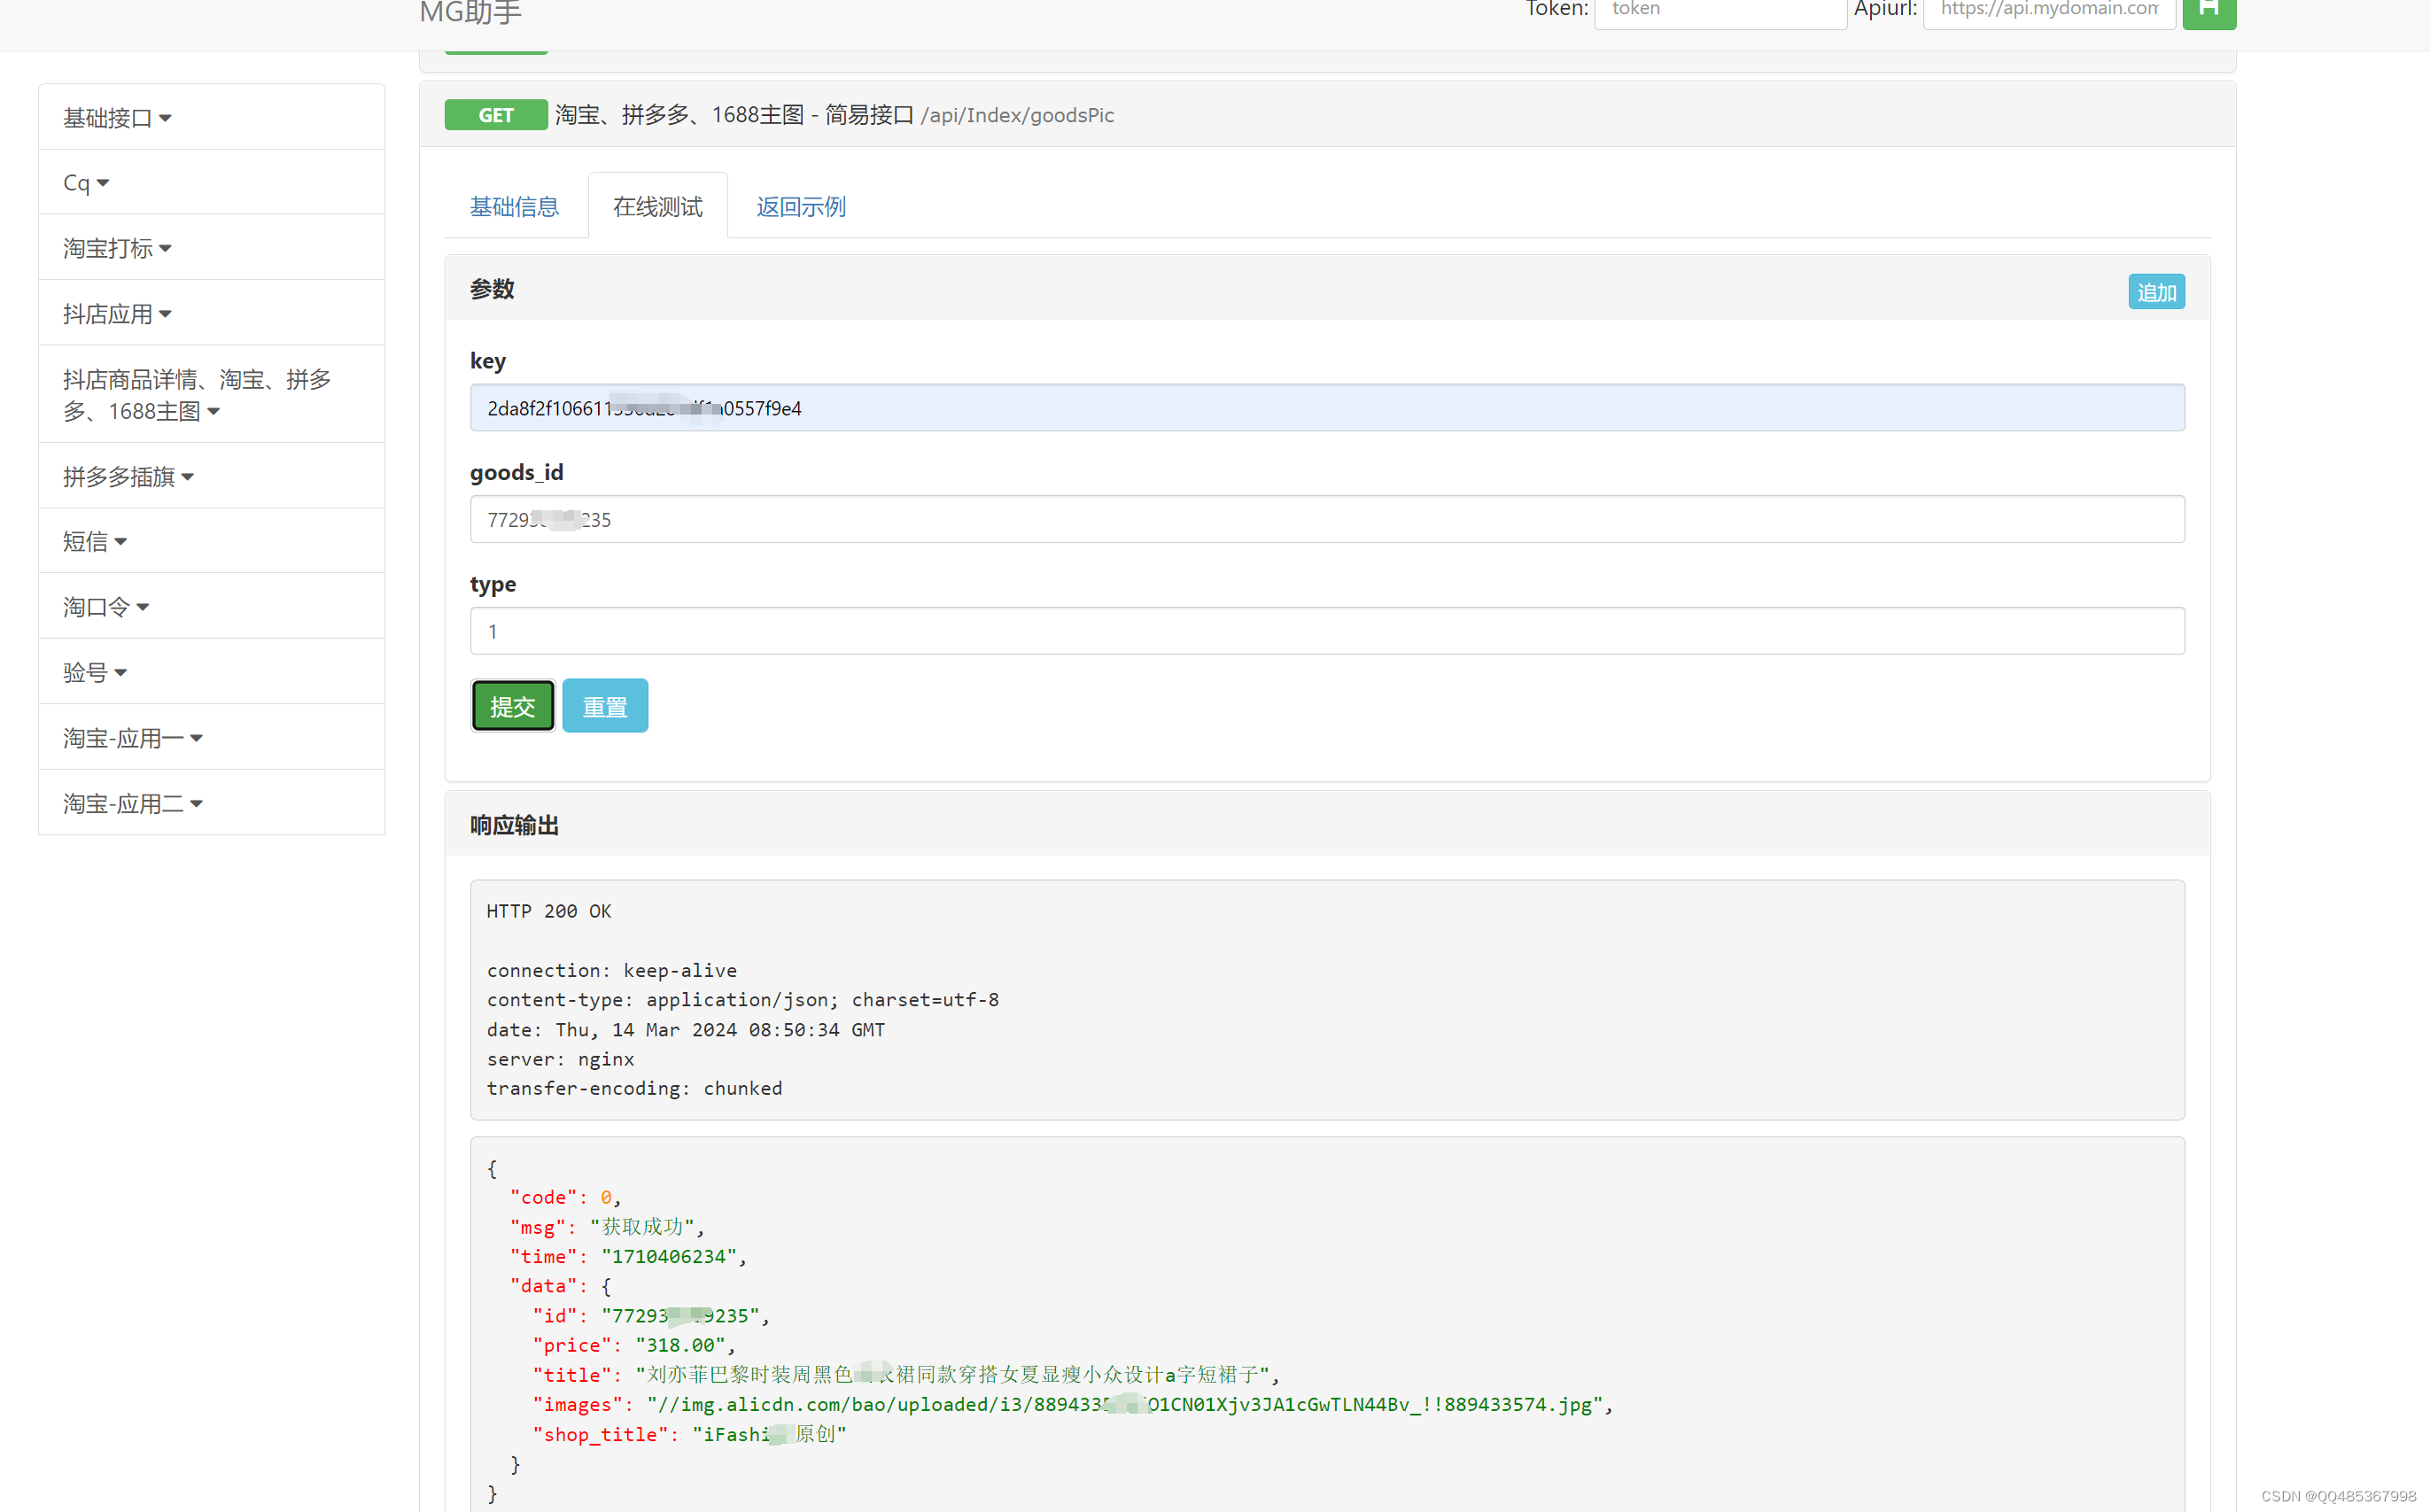
Task: Select the 在线测试 tab
Action: pyautogui.click(x=657, y=207)
